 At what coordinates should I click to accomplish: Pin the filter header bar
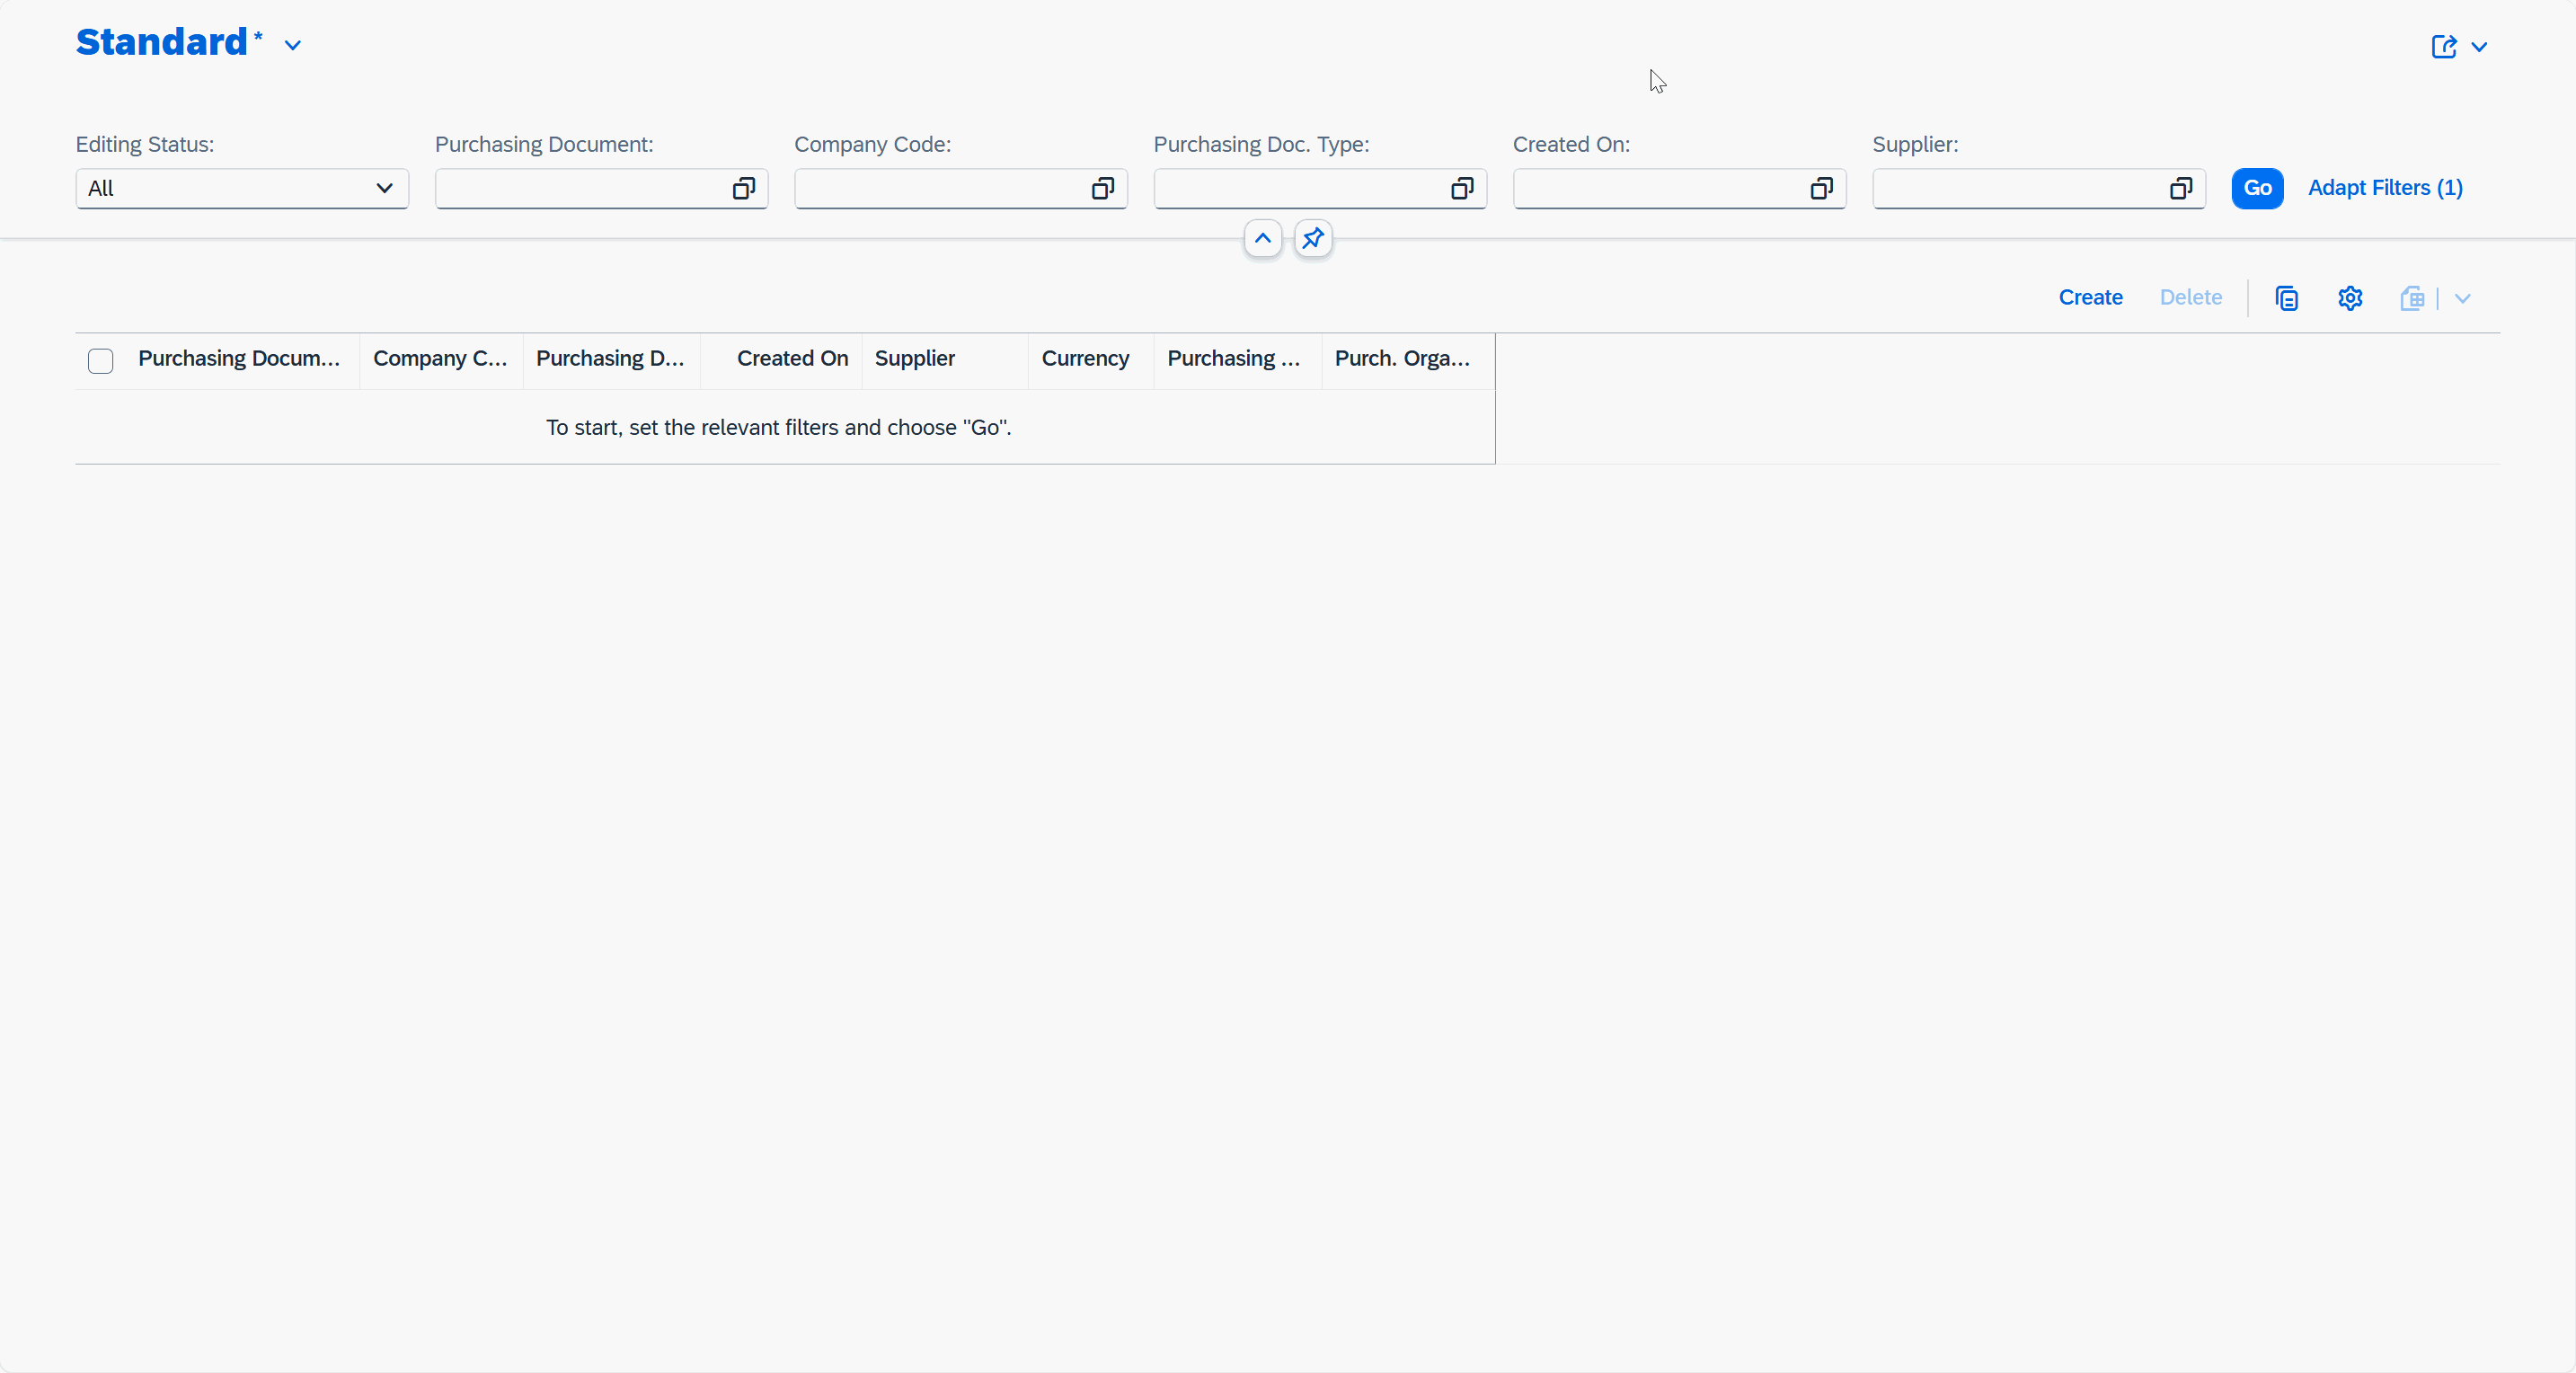1313,239
